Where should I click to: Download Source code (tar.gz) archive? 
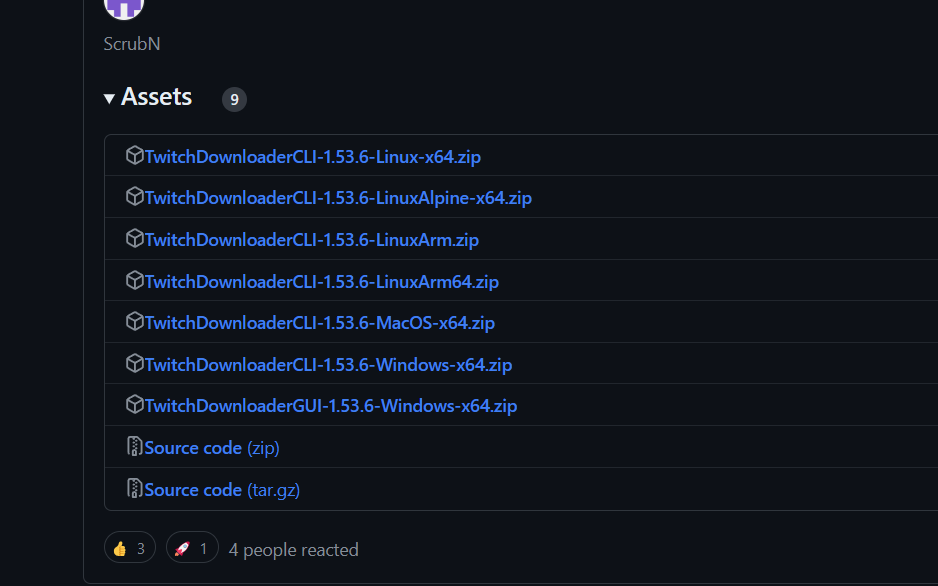222,490
